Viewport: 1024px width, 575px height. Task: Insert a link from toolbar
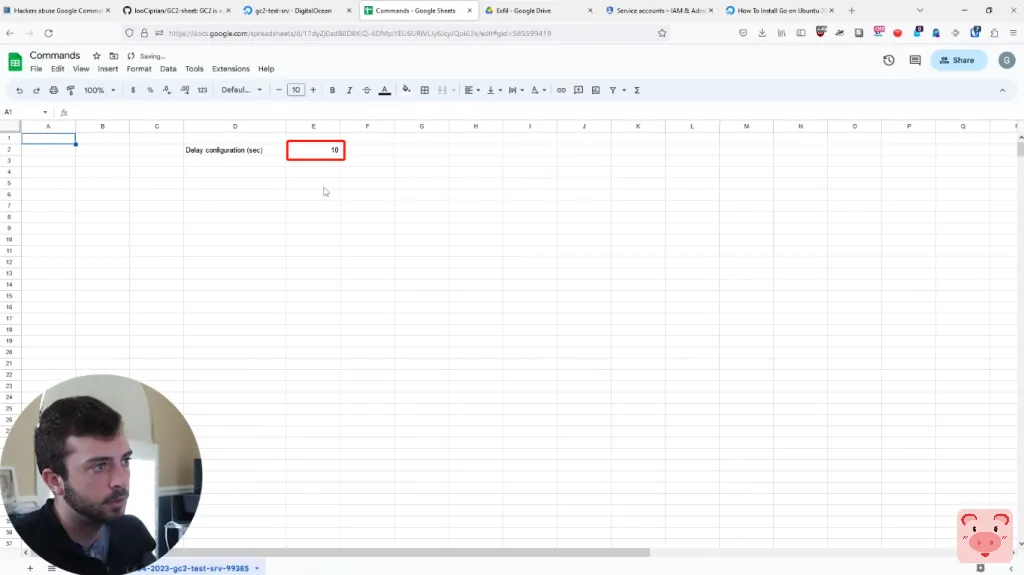[x=561, y=90]
